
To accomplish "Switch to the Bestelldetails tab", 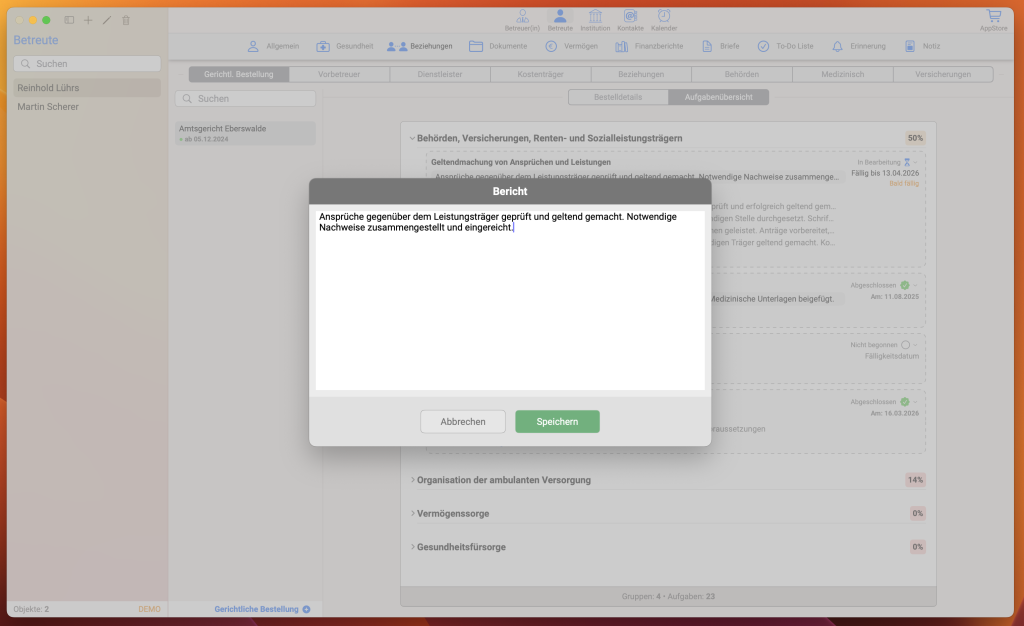I will (618, 97).
